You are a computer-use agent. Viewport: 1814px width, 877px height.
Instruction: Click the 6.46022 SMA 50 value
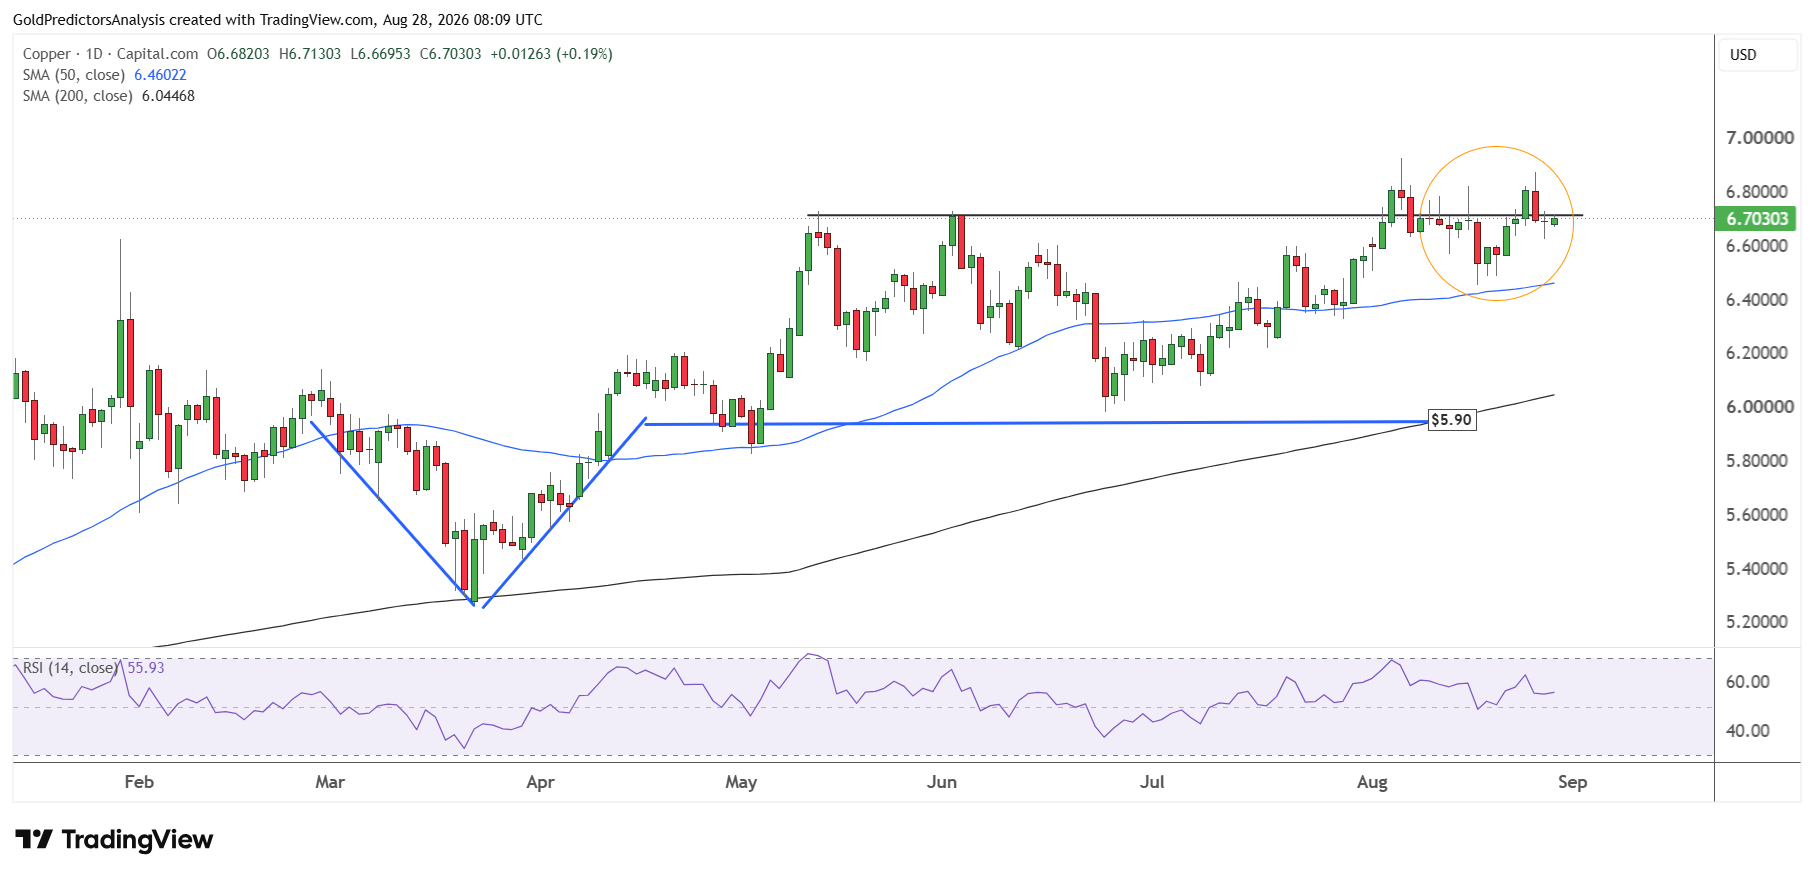160,75
